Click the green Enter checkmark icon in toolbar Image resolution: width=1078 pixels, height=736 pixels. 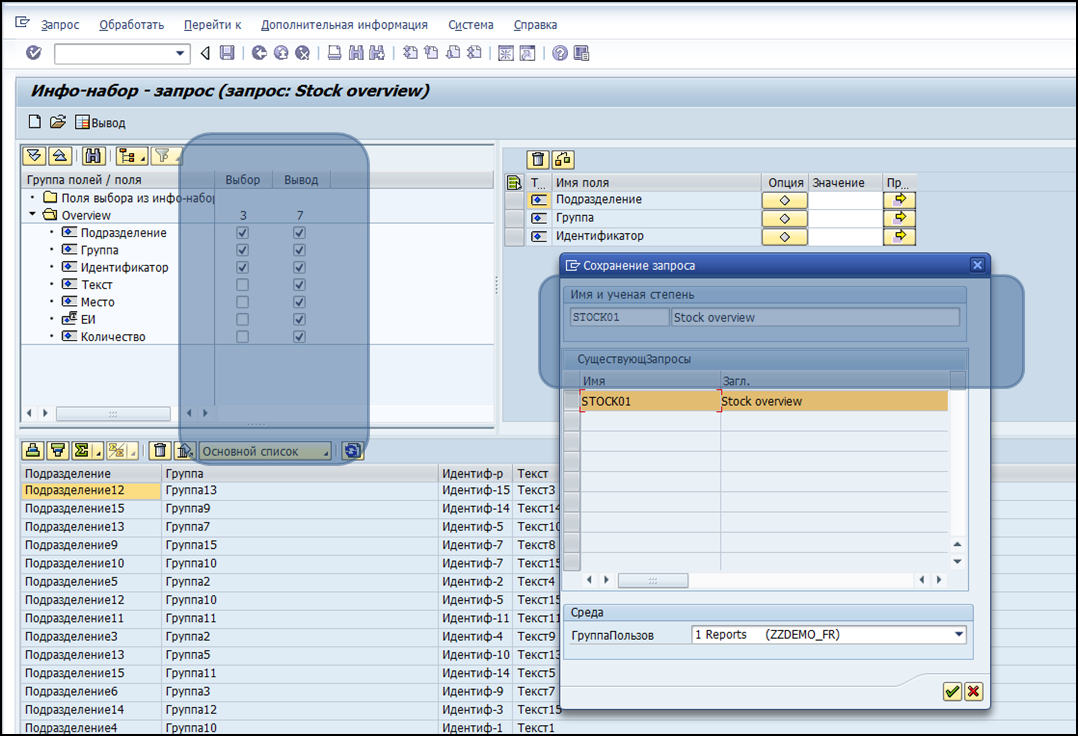pos(34,53)
